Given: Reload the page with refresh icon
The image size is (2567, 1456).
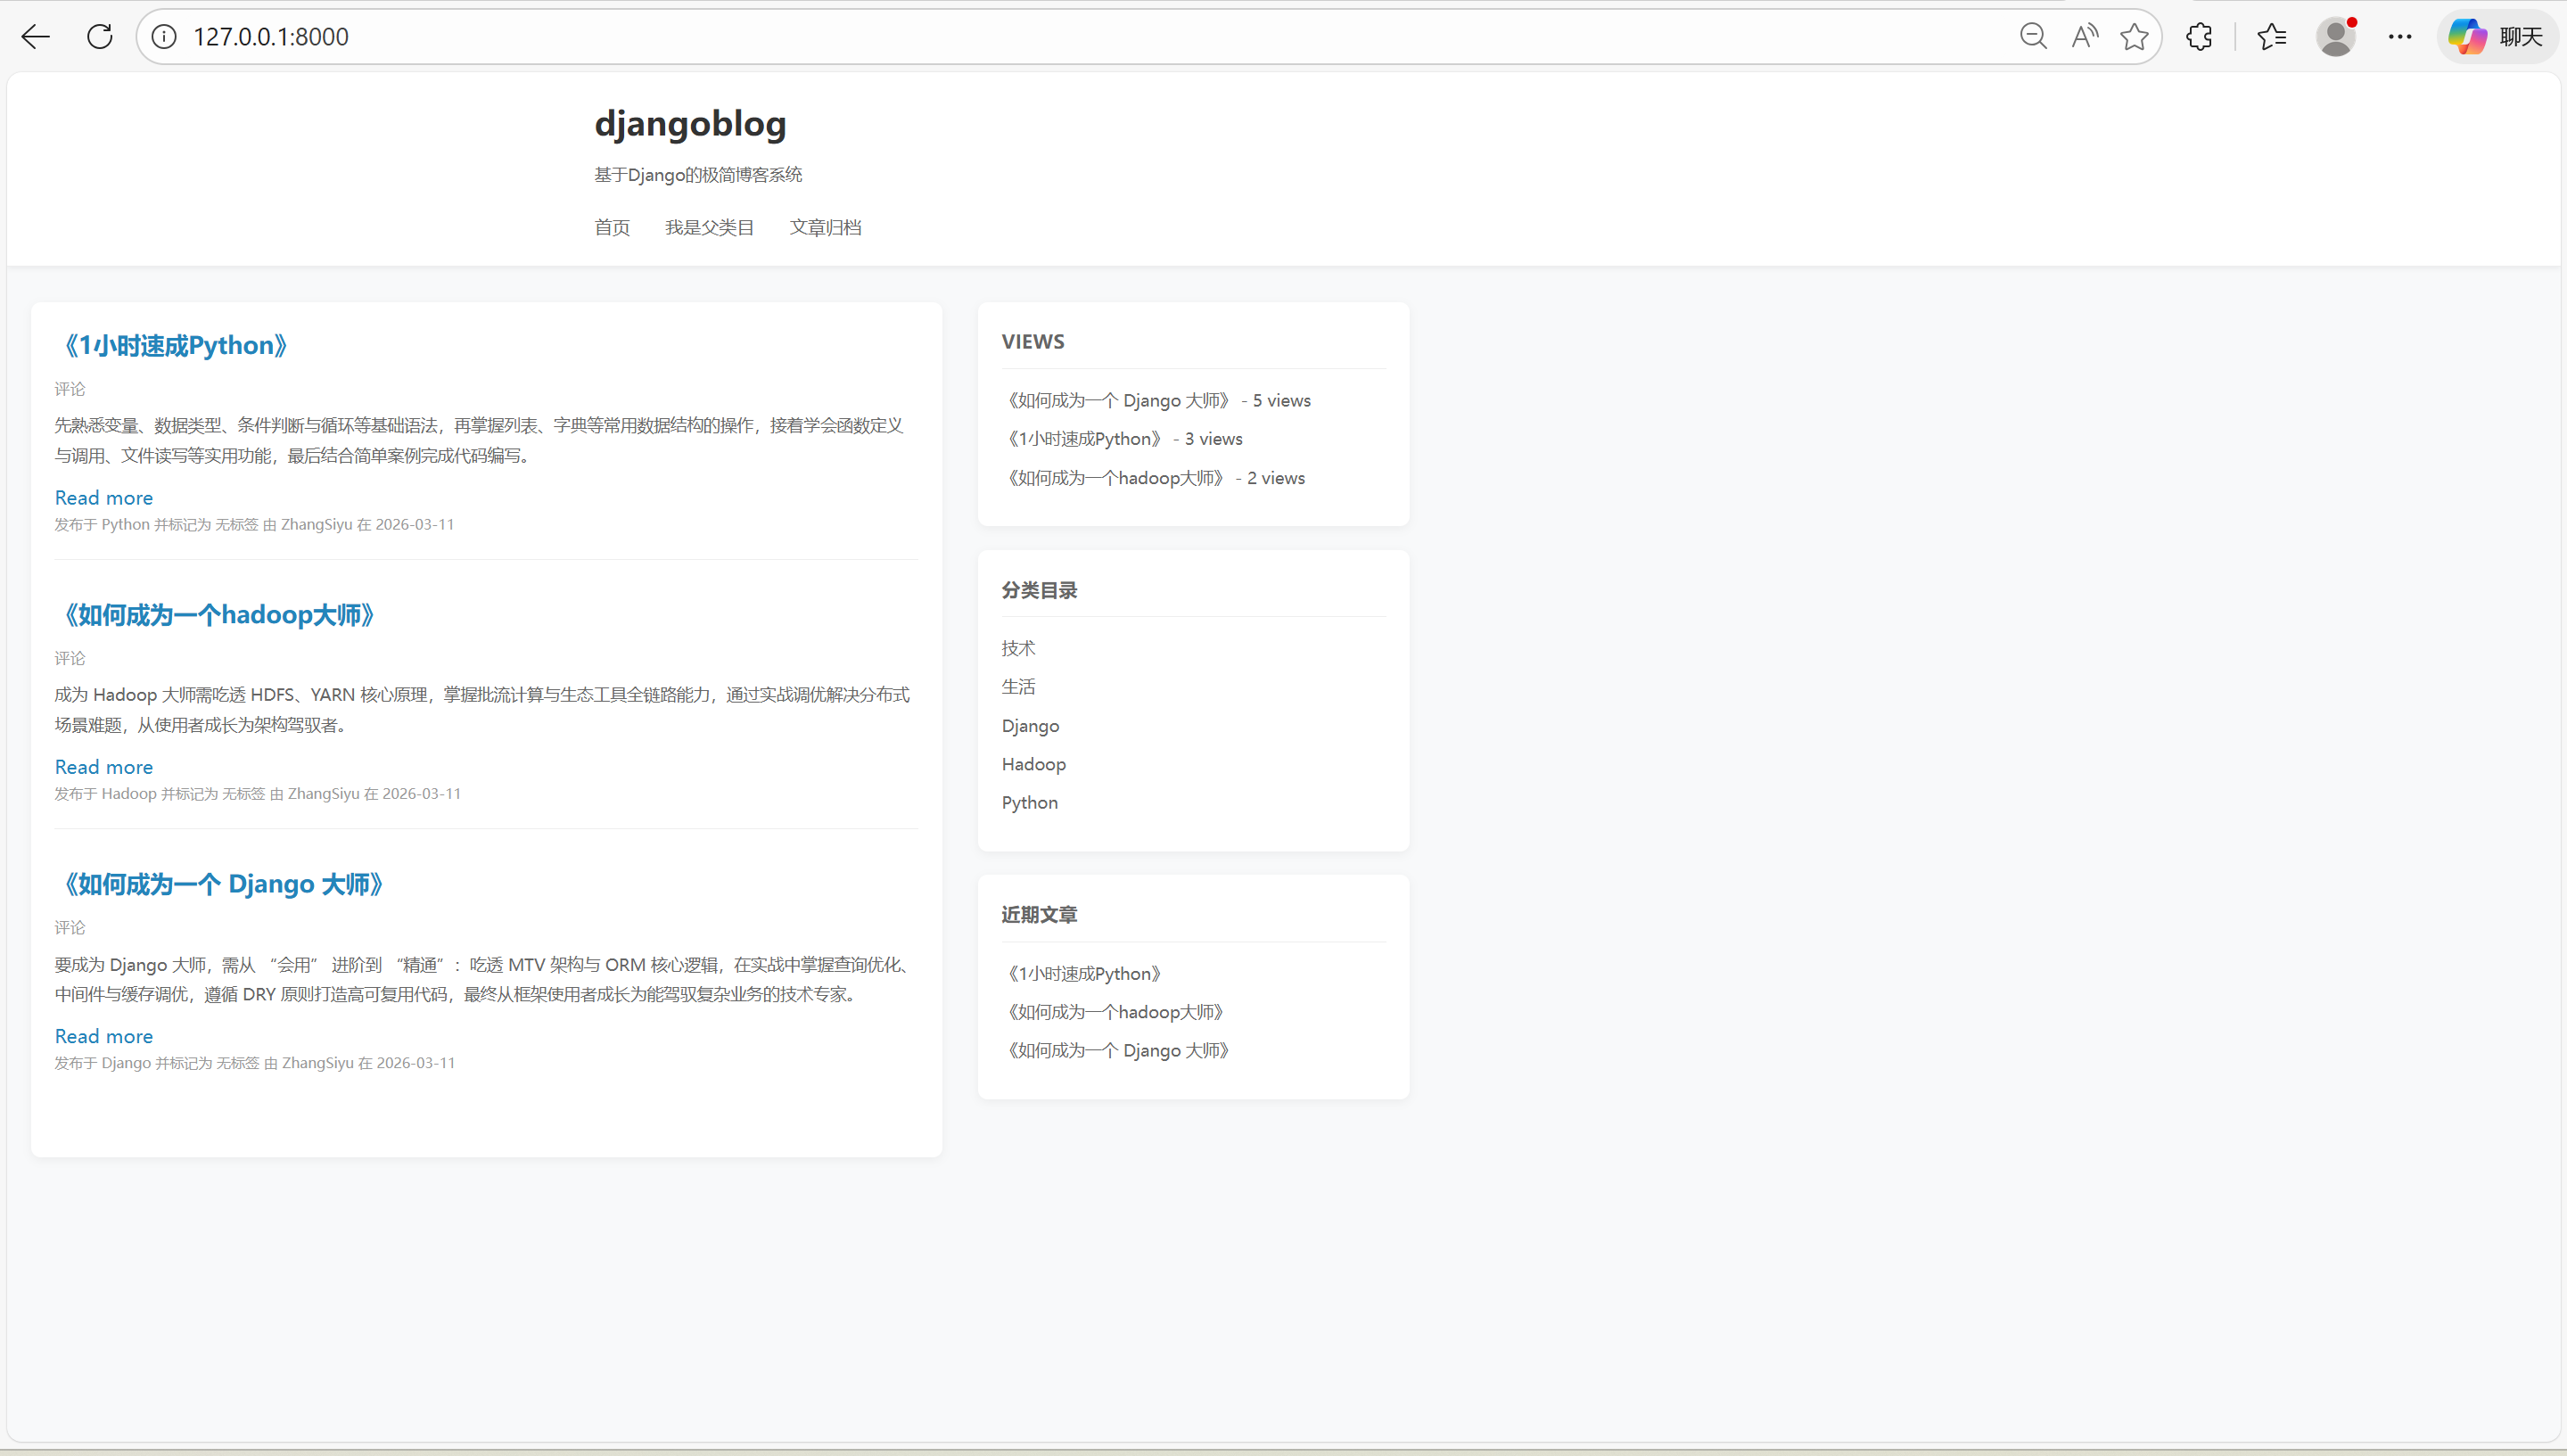Looking at the screenshot, I should point(100,37).
